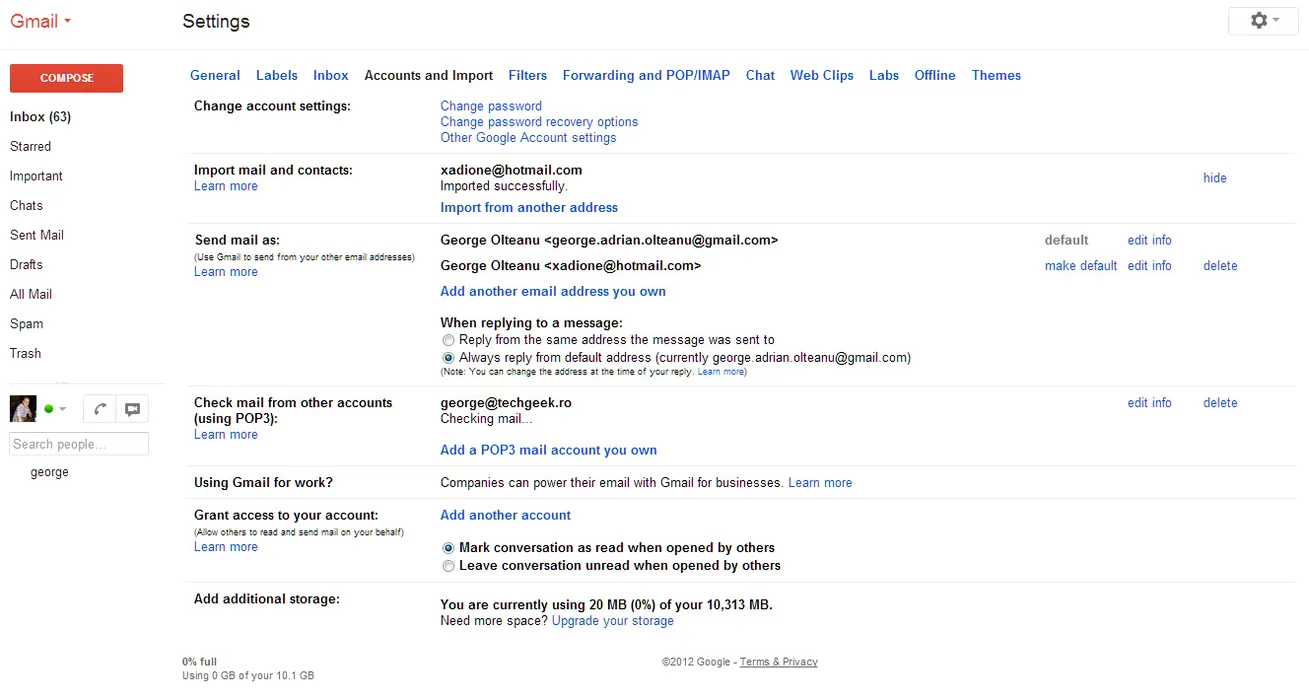Choose "Mark conversation as read when opened by others"

448,548
